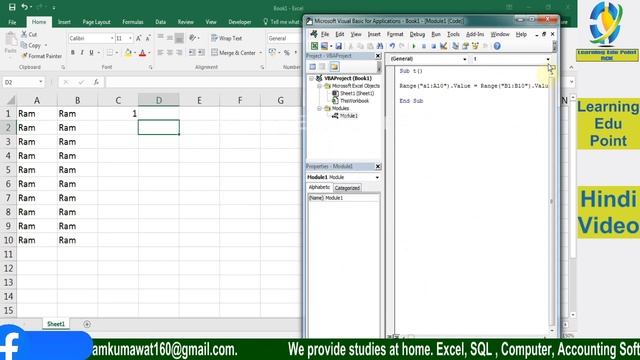Open the font size dropdown

130,38
